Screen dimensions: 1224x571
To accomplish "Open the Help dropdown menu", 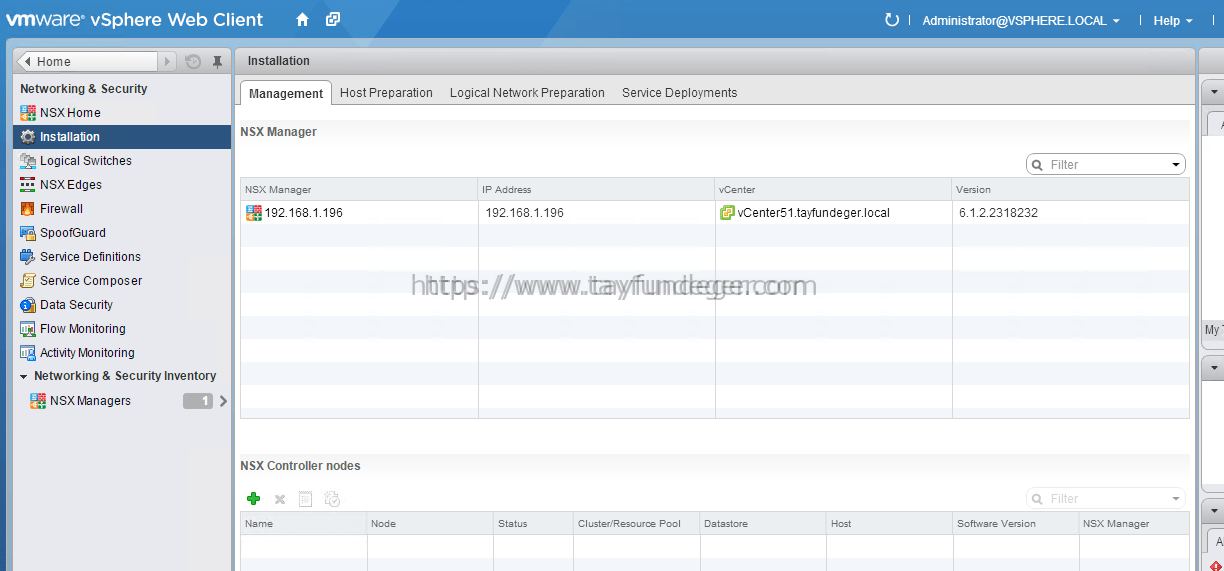I will pyautogui.click(x=1173, y=20).
